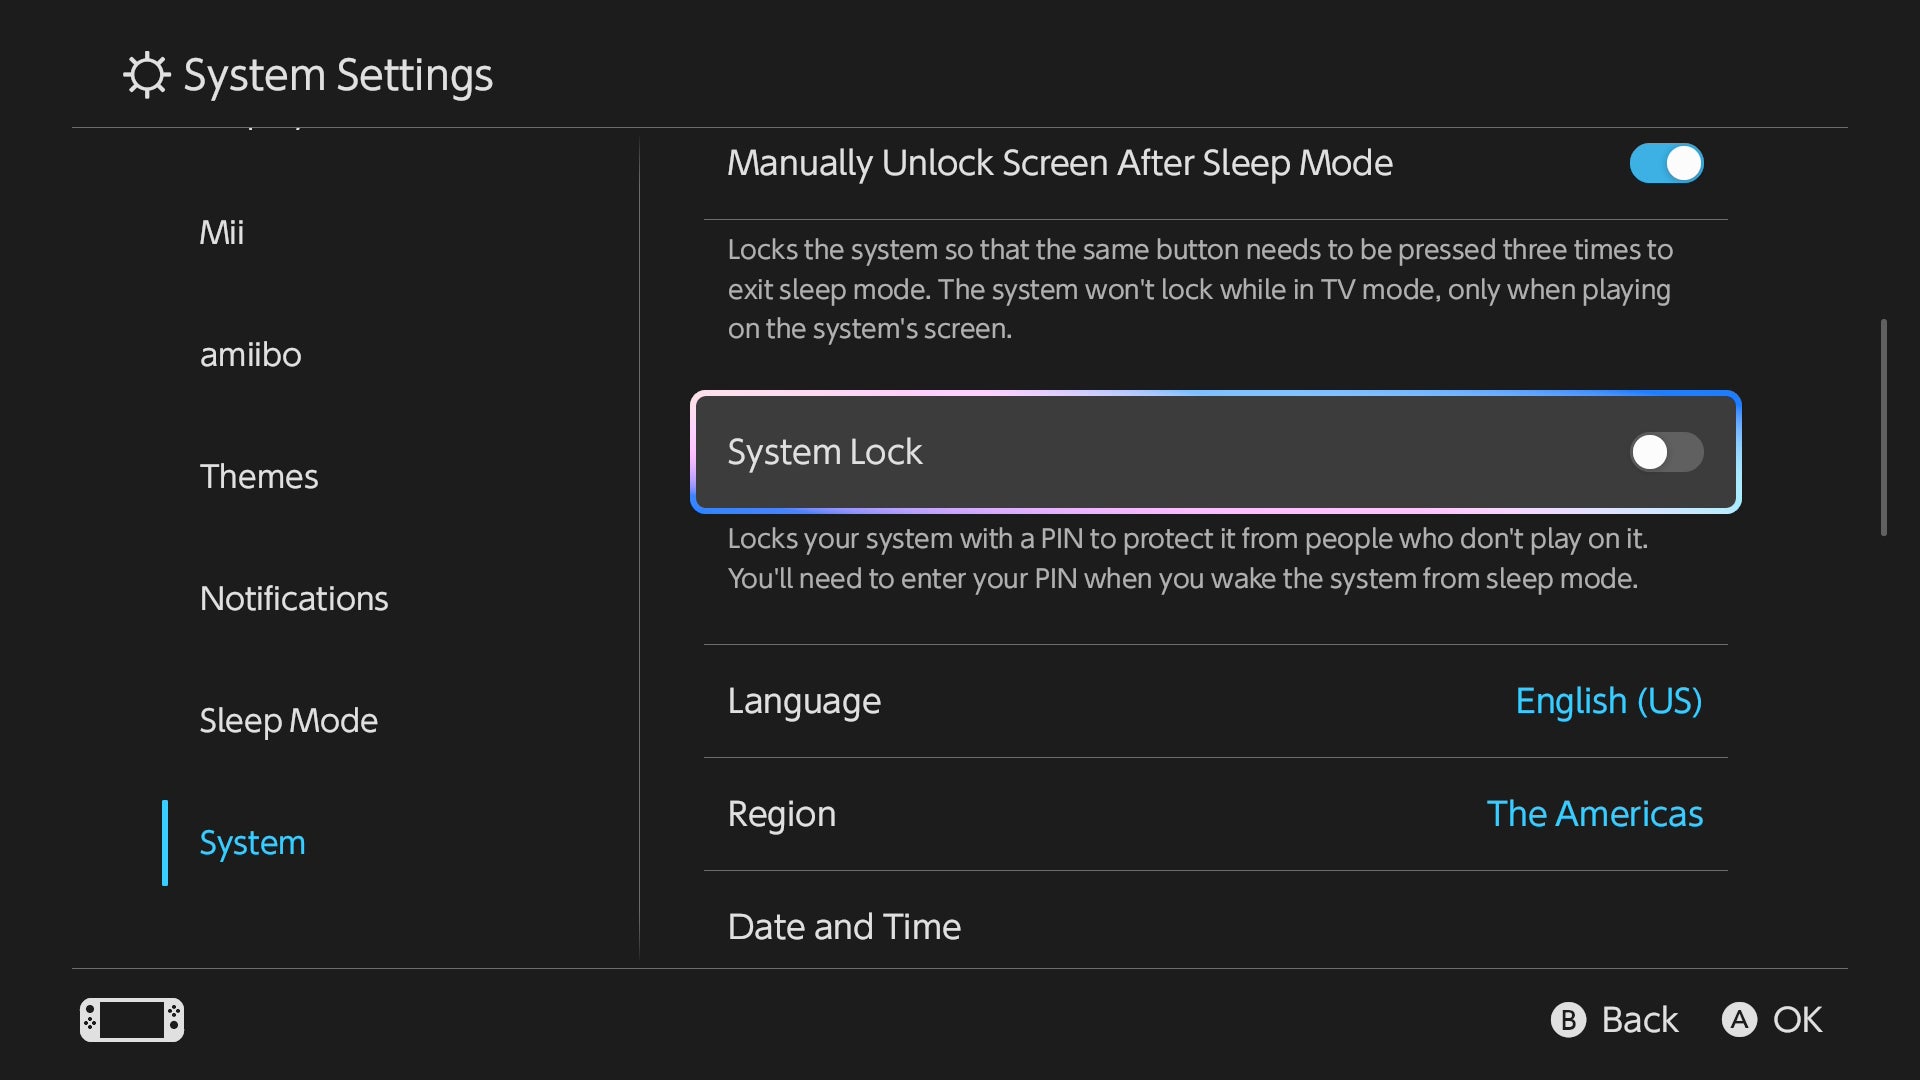
Task: Go to the Themes section
Action: [x=259, y=477]
